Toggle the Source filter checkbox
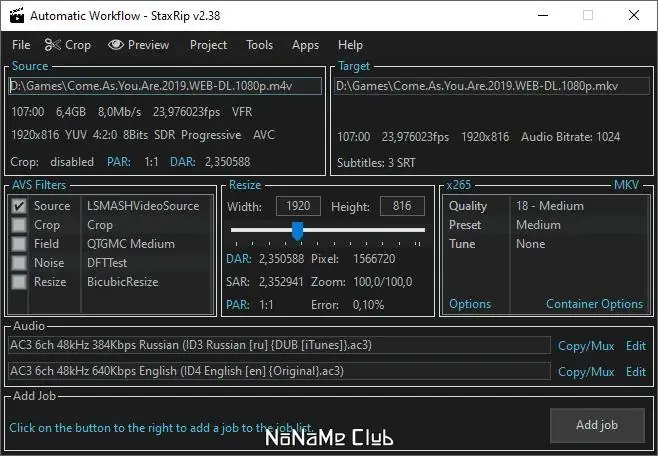This screenshot has height=456, width=658. click(x=19, y=206)
